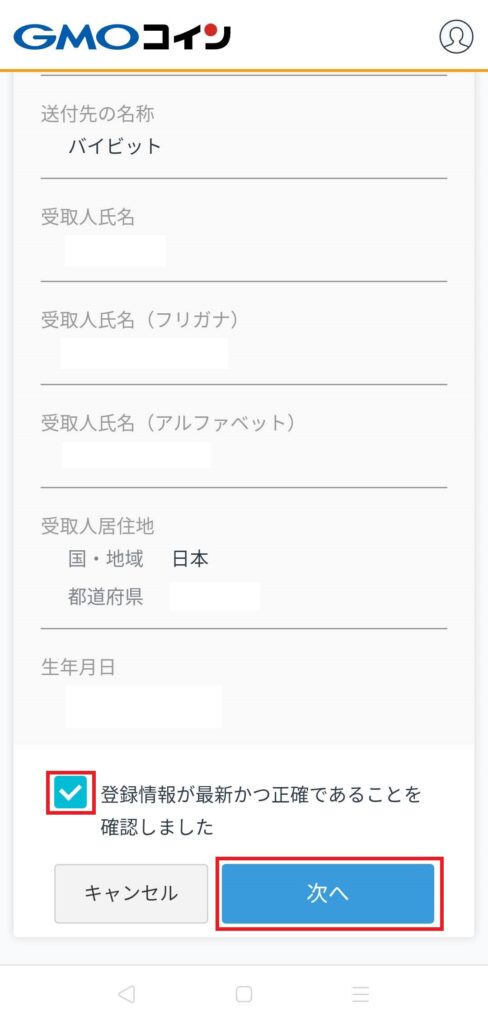Tap the Android recent apps icon
The image size is (488, 1024).
[x=361, y=994]
